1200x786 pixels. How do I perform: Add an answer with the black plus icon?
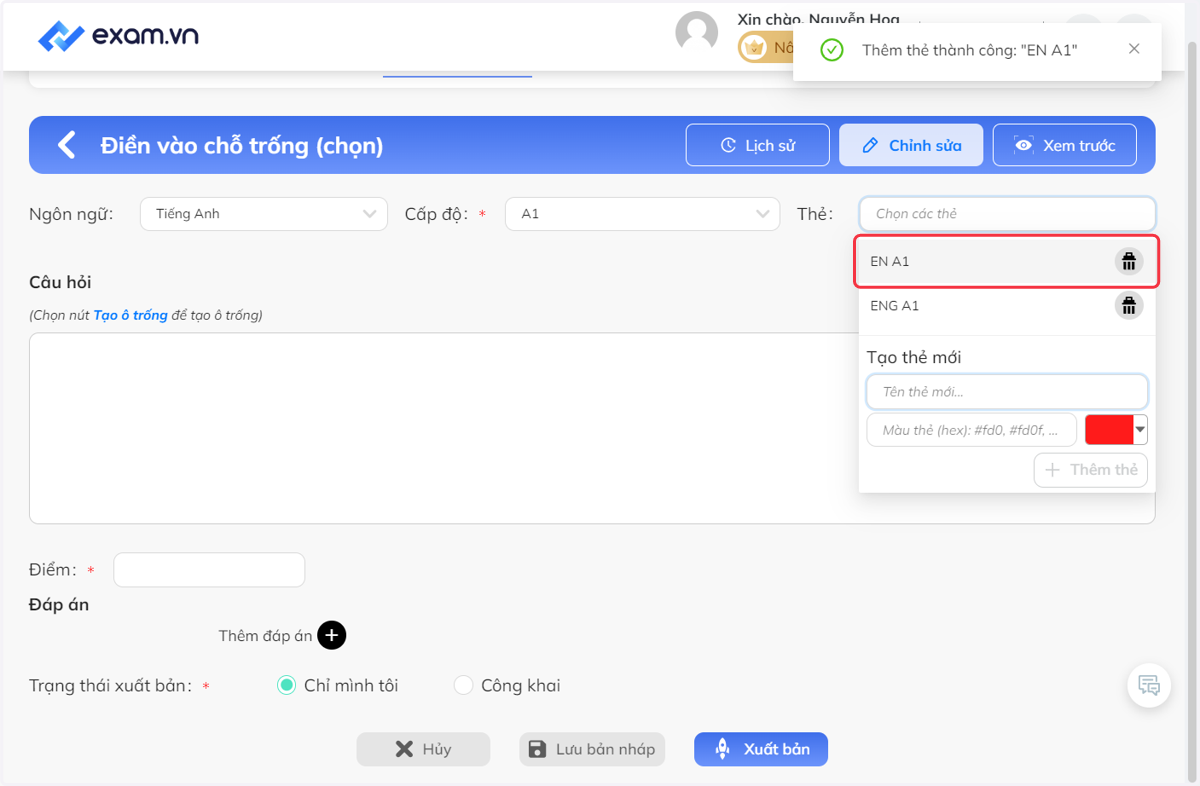point(332,635)
